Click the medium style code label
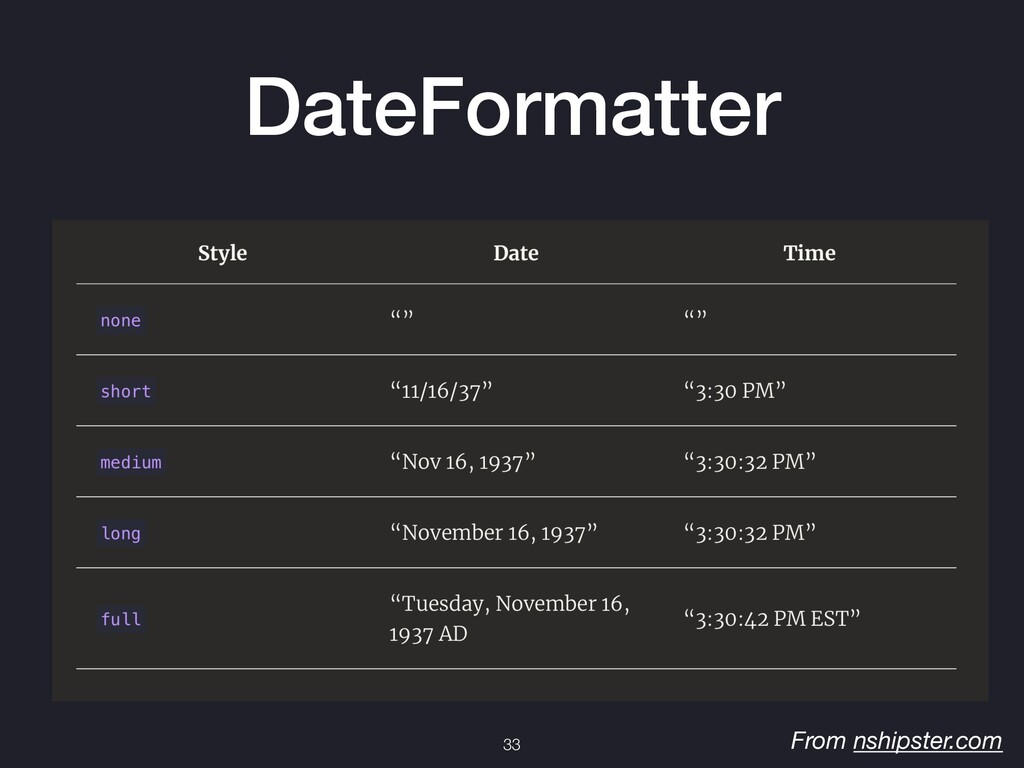 tap(131, 462)
